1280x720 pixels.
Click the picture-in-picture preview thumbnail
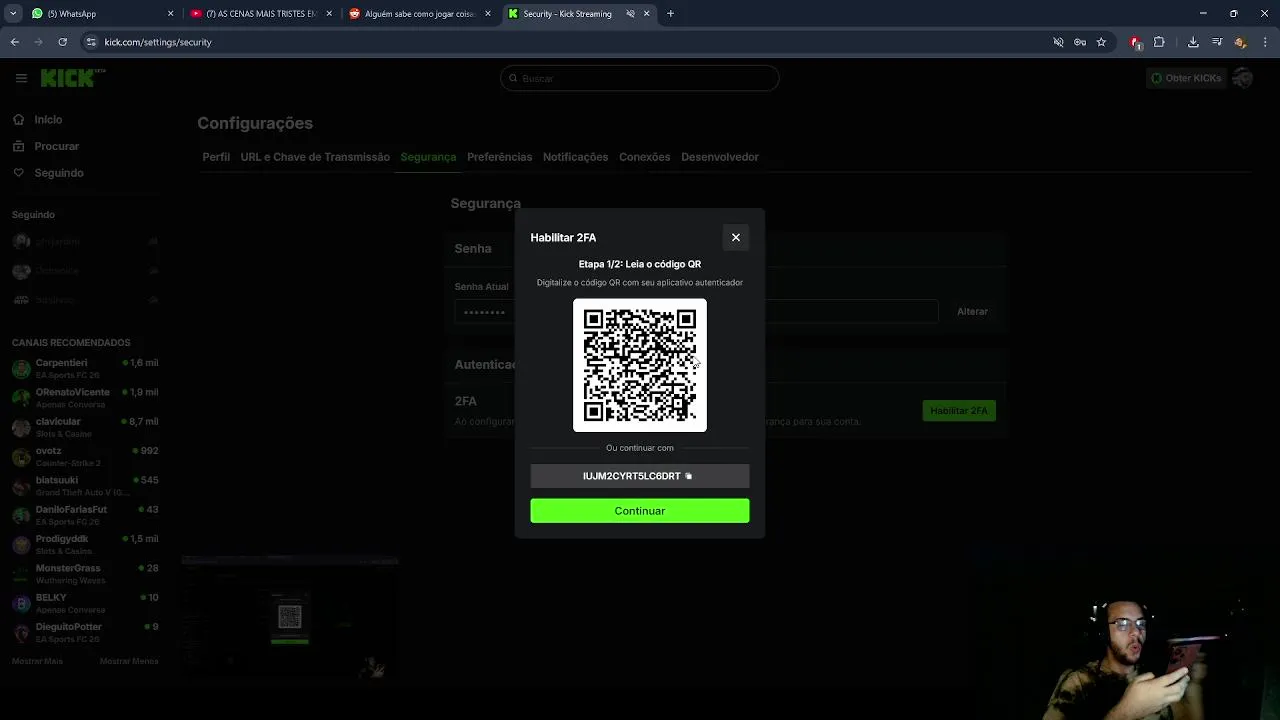click(x=290, y=617)
